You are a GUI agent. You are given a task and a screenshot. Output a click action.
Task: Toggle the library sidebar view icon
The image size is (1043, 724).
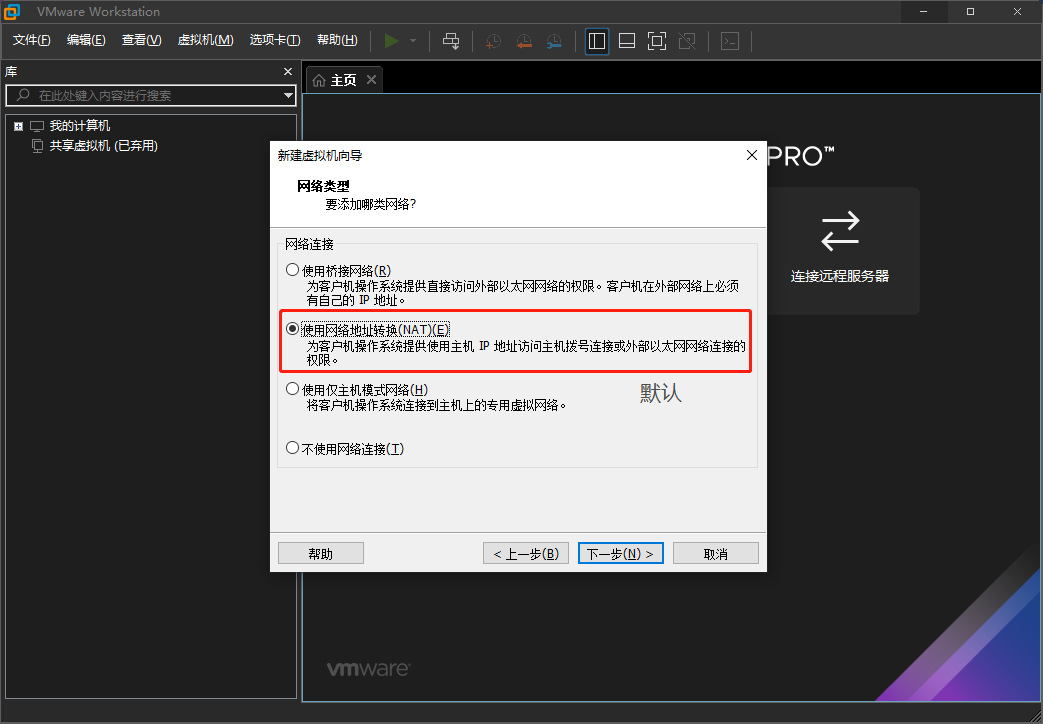(597, 41)
